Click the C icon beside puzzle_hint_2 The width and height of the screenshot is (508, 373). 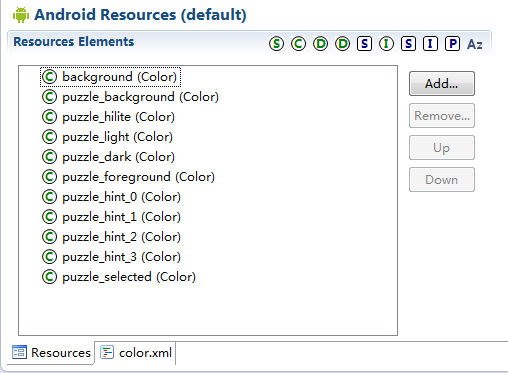(49, 237)
